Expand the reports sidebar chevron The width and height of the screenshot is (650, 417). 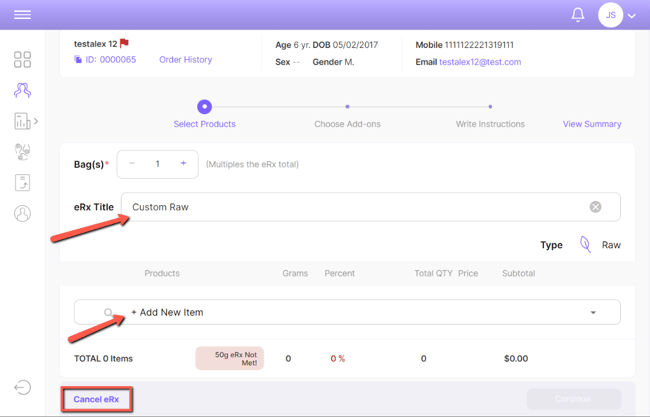[37, 121]
